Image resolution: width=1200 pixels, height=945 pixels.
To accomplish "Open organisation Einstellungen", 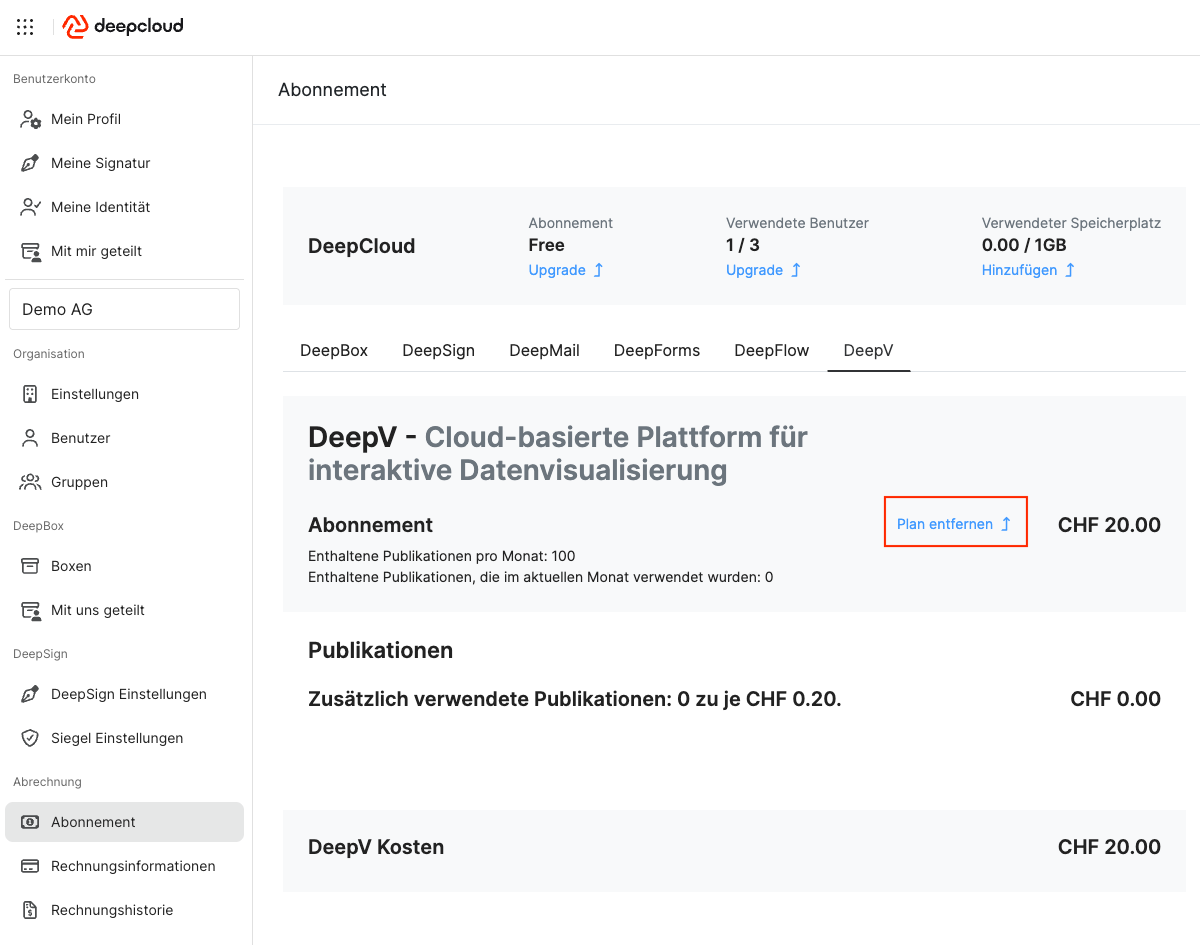I will 95,394.
